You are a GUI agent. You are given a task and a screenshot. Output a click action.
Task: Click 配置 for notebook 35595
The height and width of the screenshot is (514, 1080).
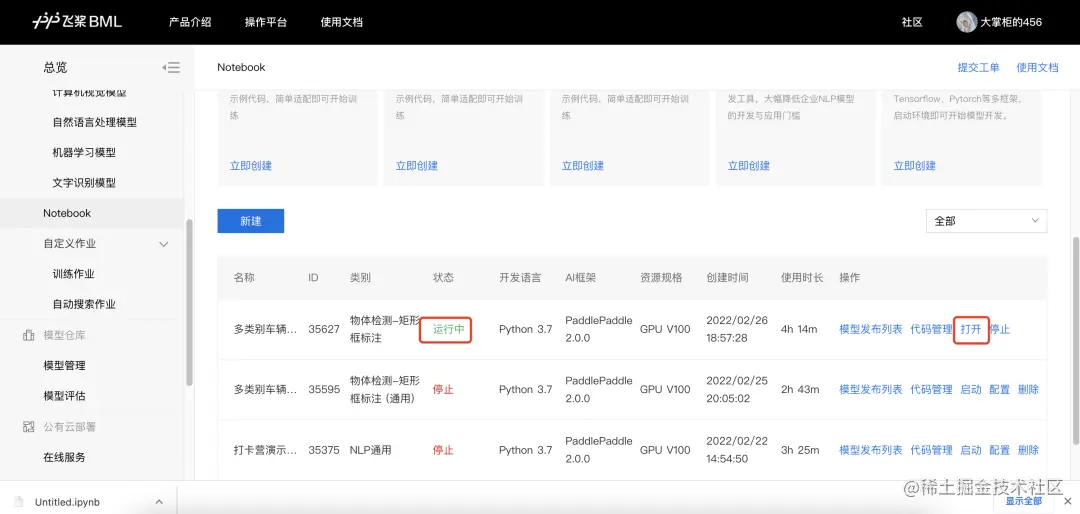point(1000,390)
